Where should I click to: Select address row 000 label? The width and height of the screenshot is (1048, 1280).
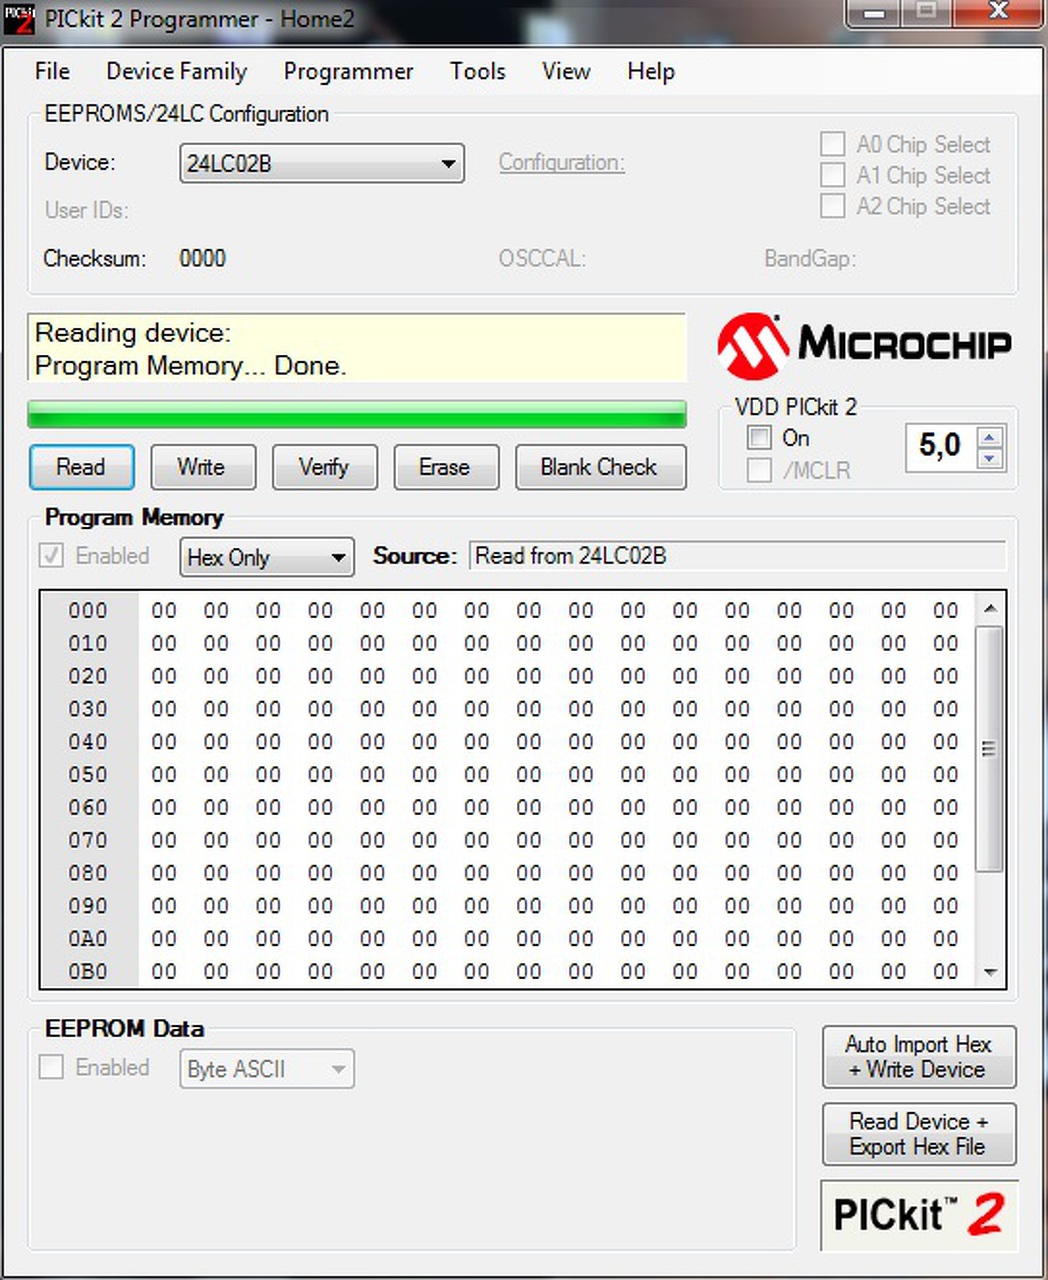click(88, 610)
